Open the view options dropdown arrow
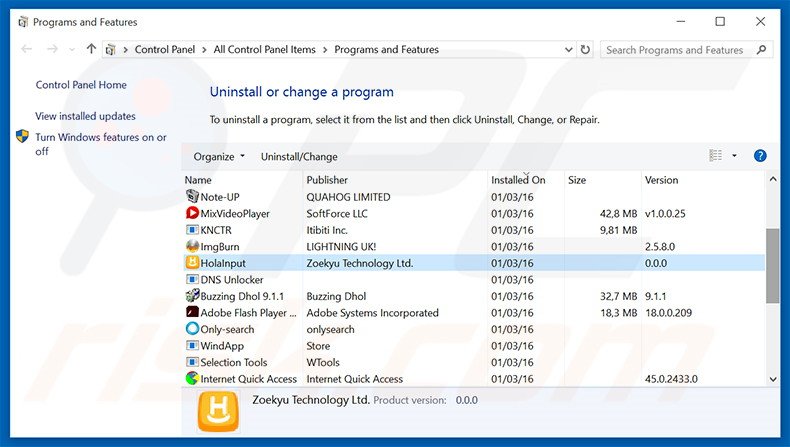790x447 pixels. tap(734, 156)
